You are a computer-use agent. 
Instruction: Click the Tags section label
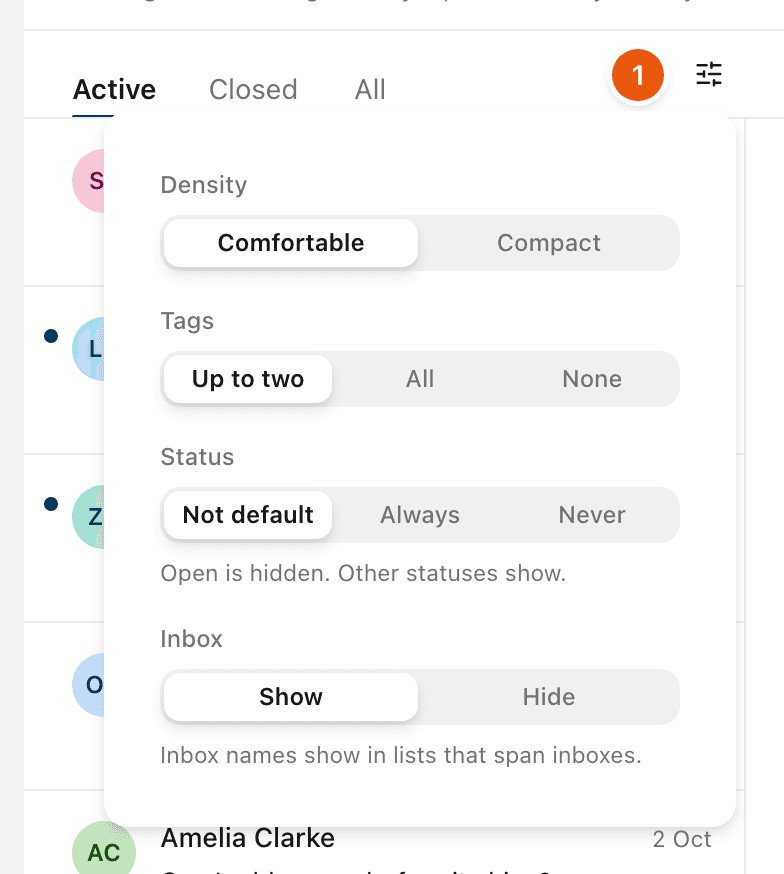click(187, 322)
